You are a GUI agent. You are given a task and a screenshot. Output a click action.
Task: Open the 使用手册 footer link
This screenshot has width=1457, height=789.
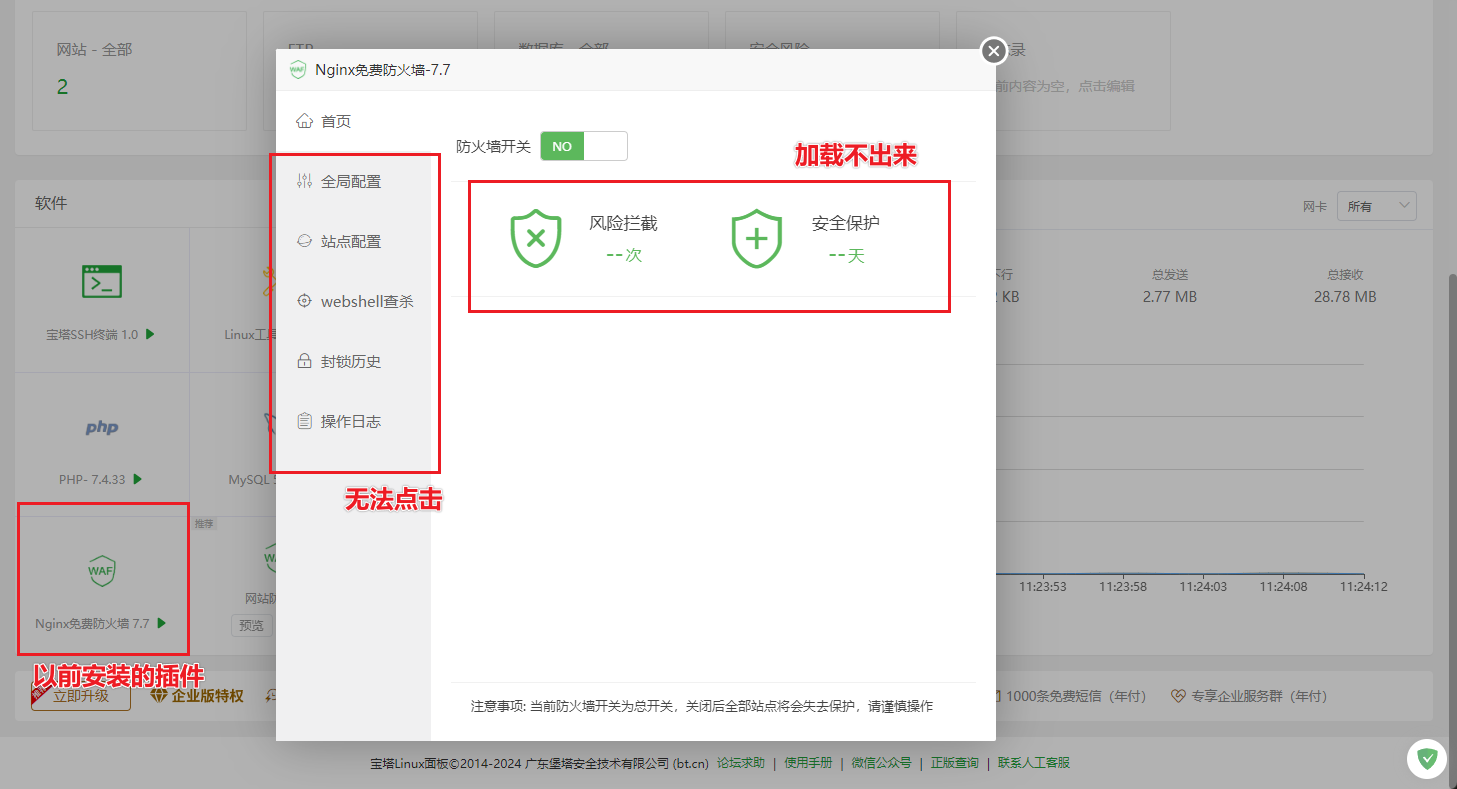click(808, 763)
